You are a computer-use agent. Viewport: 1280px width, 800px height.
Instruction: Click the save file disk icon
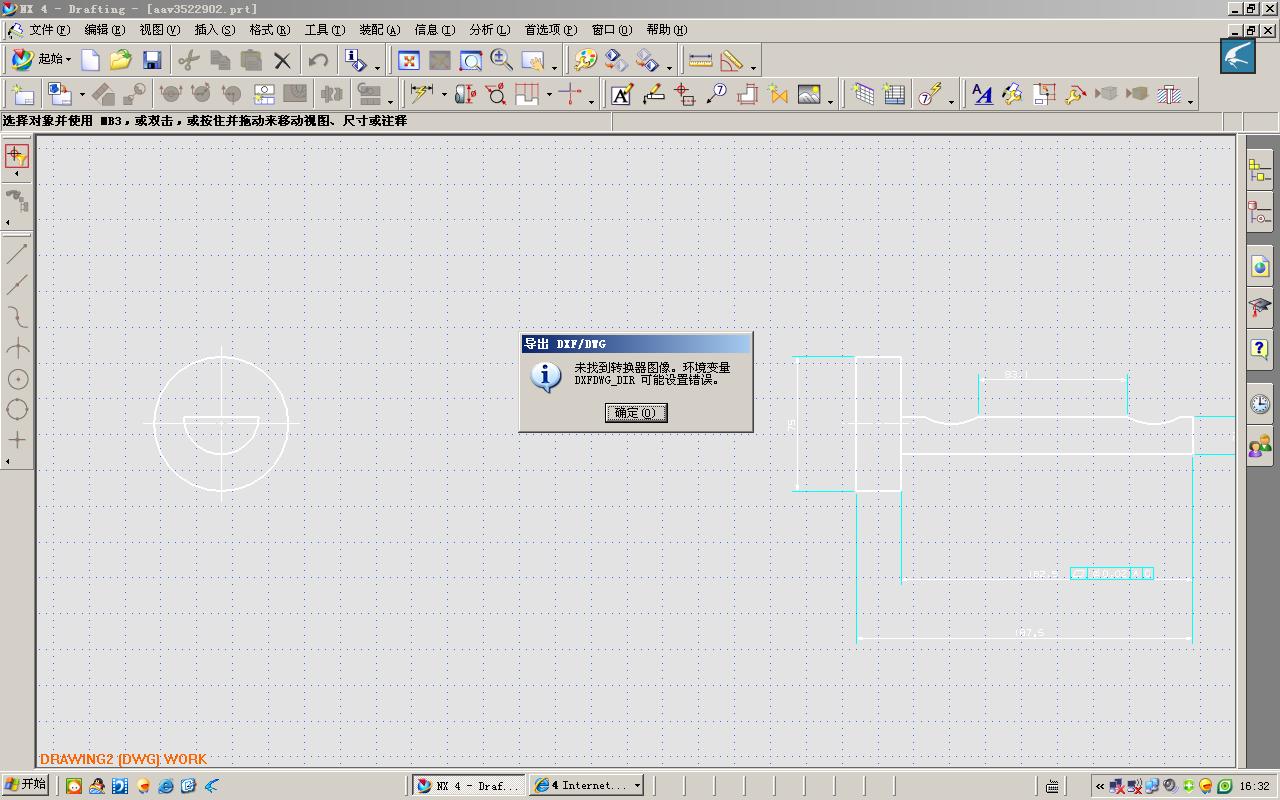coord(152,61)
